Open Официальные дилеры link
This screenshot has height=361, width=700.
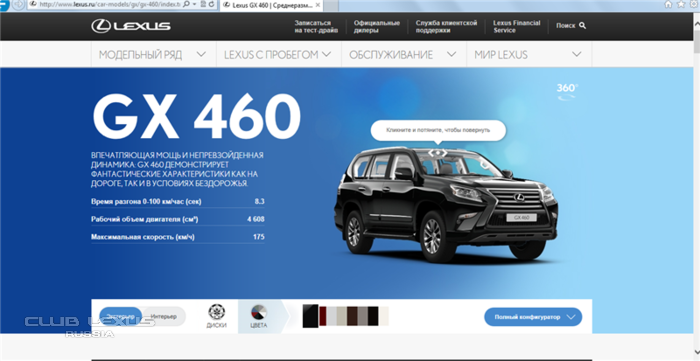[x=377, y=26]
